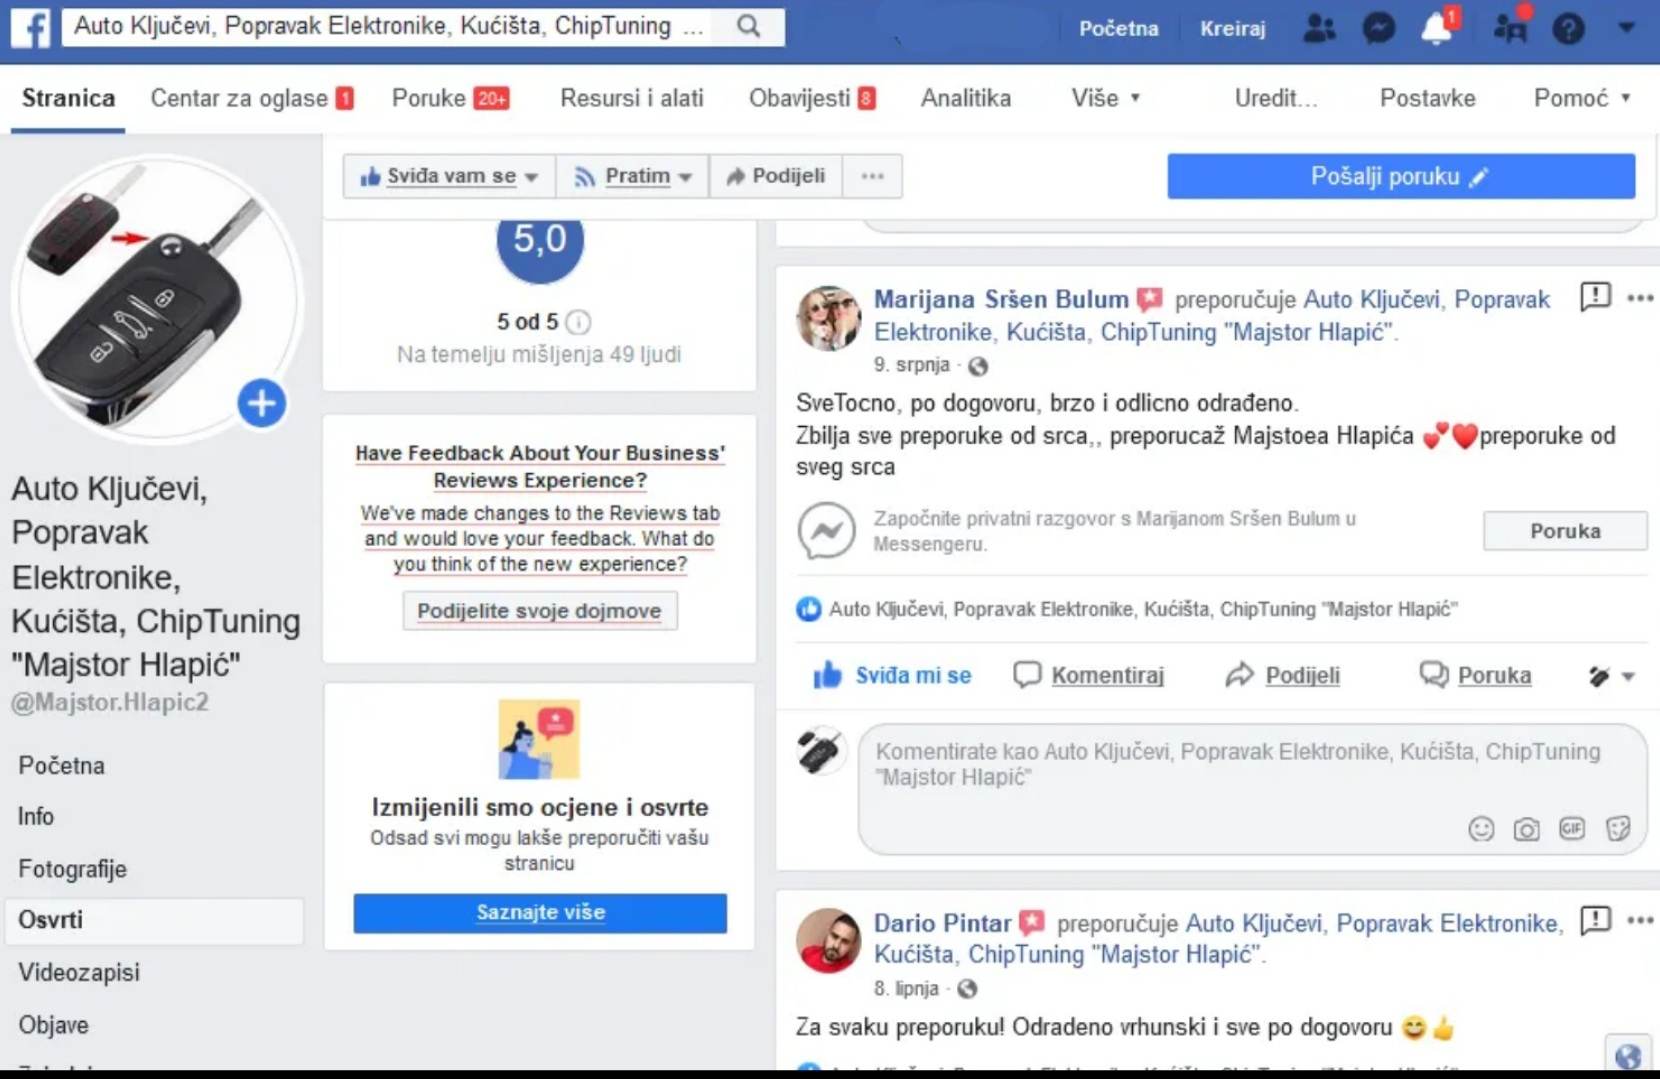
Task: Open the page profile picture of car key
Action: pyautogui.click(x=155, y=298)
